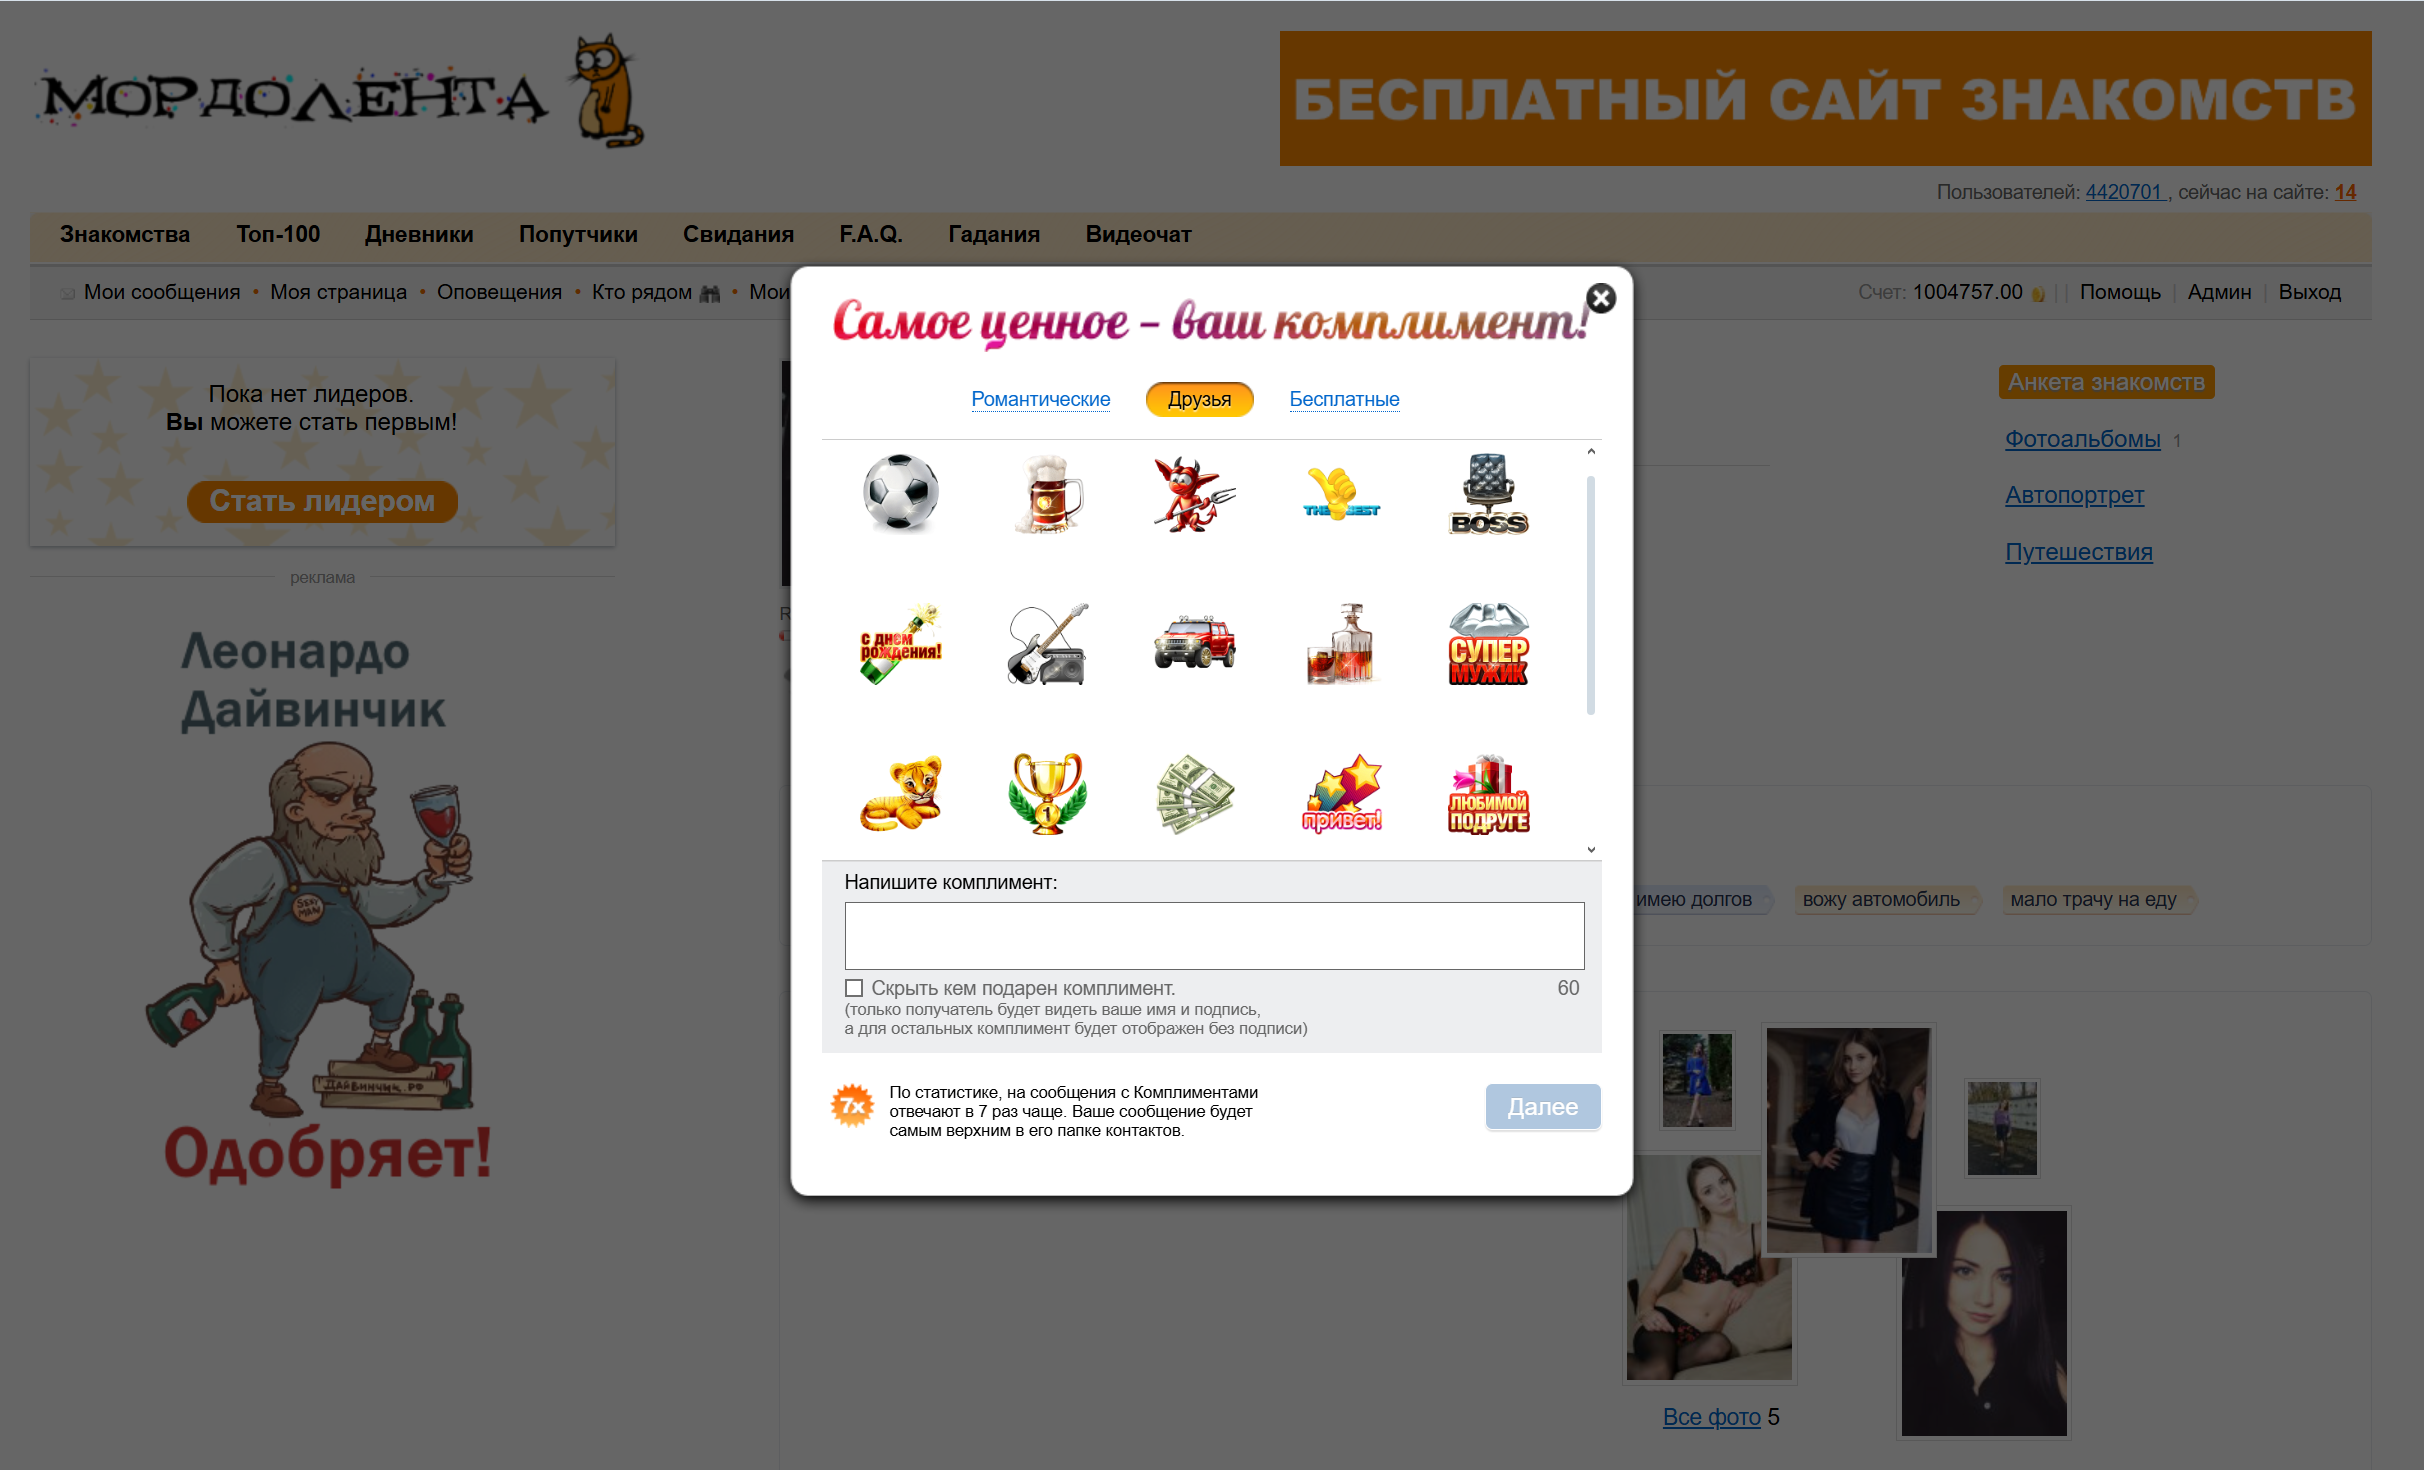Pick the red devil compliment icon

point(1194,494)
